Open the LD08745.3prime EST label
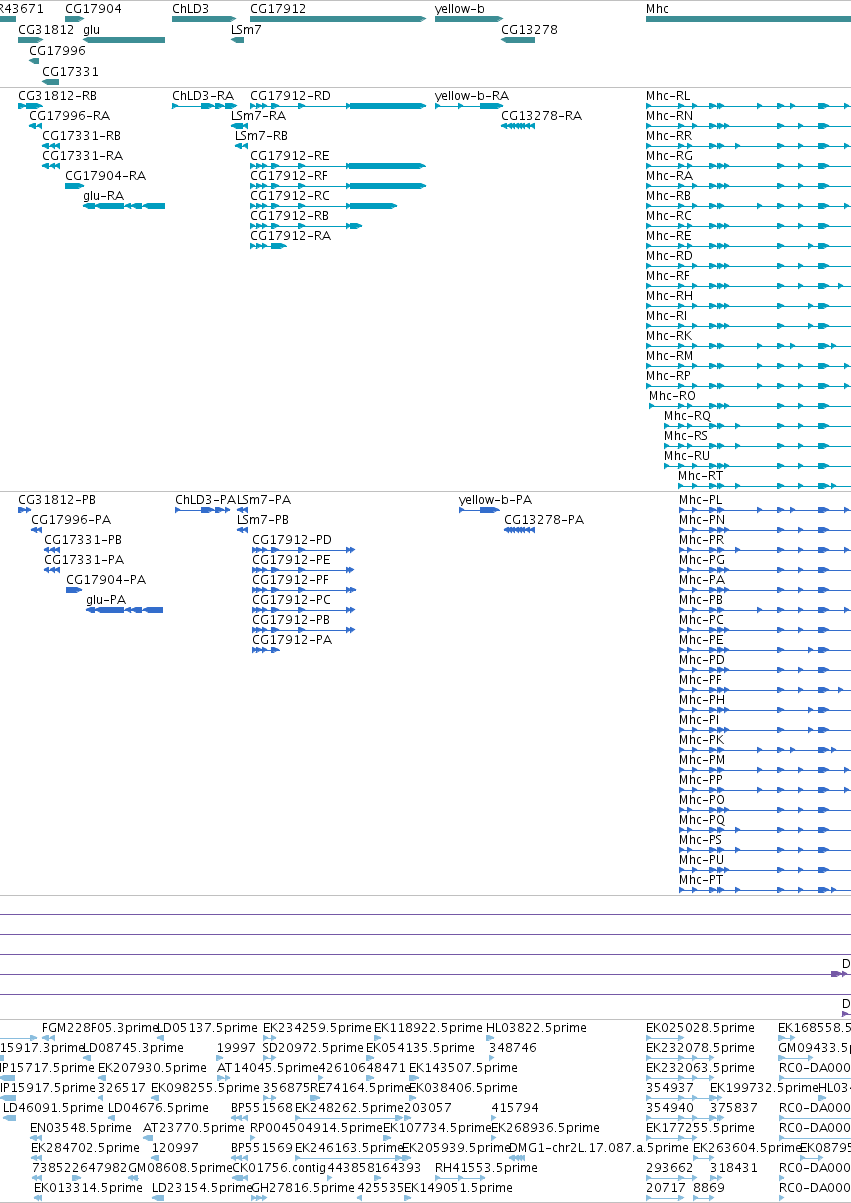This screenshot has height=1203, width=851. click(133, 1048)
